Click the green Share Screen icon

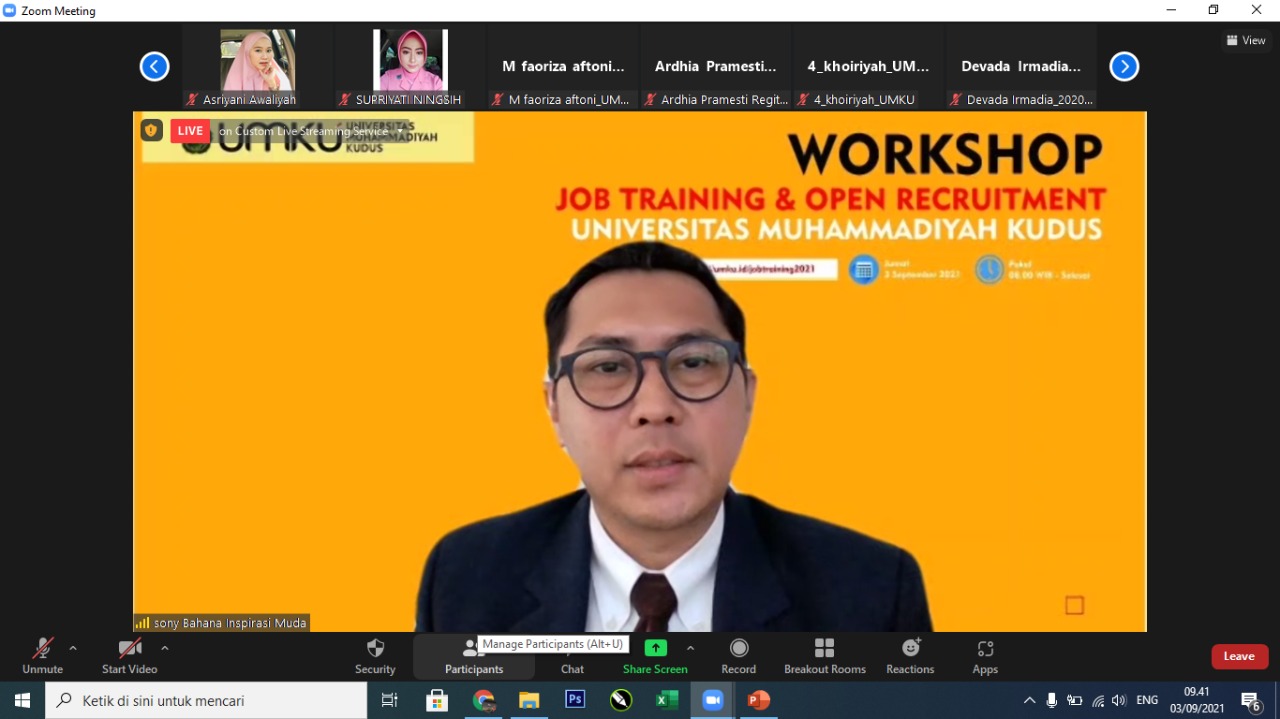click(x=655, y=648)
